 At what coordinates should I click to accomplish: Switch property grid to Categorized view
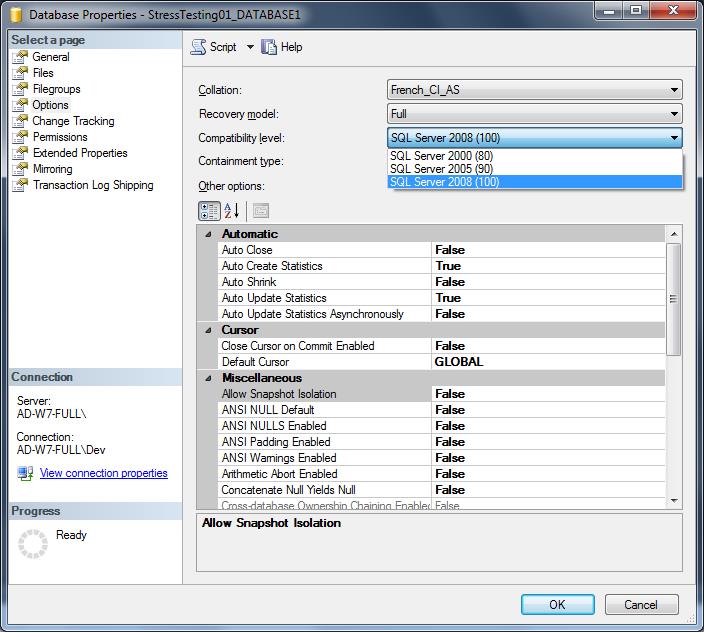coord(209,211)
